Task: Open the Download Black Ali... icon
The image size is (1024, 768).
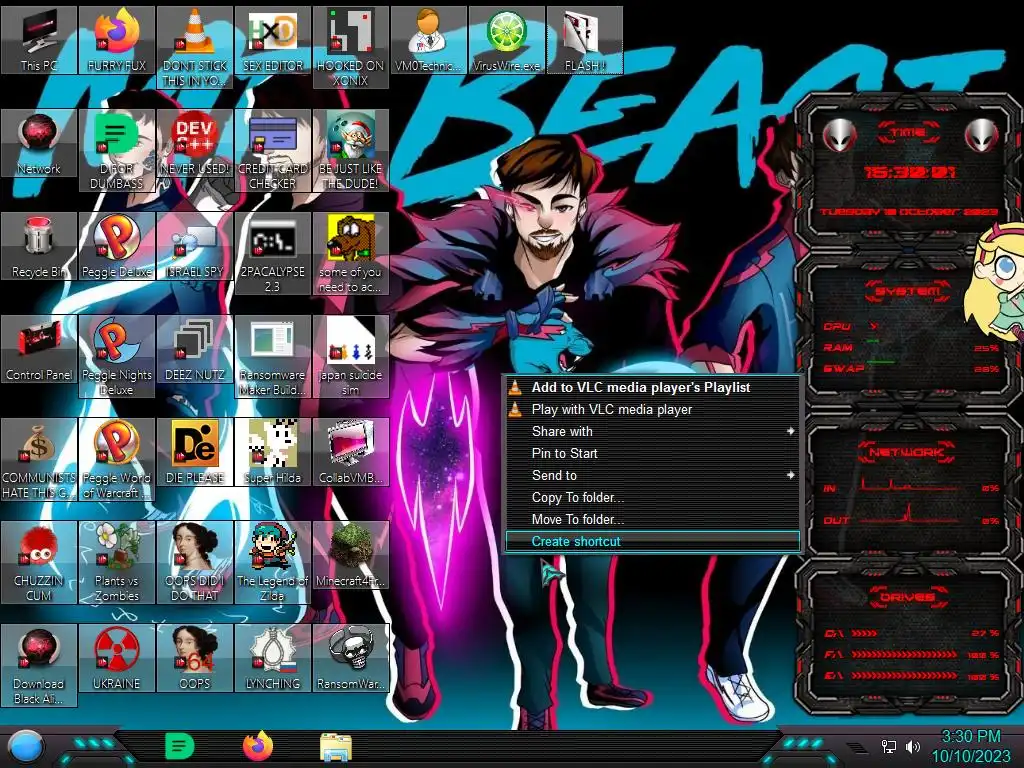Action: click(x=39, y=665)
